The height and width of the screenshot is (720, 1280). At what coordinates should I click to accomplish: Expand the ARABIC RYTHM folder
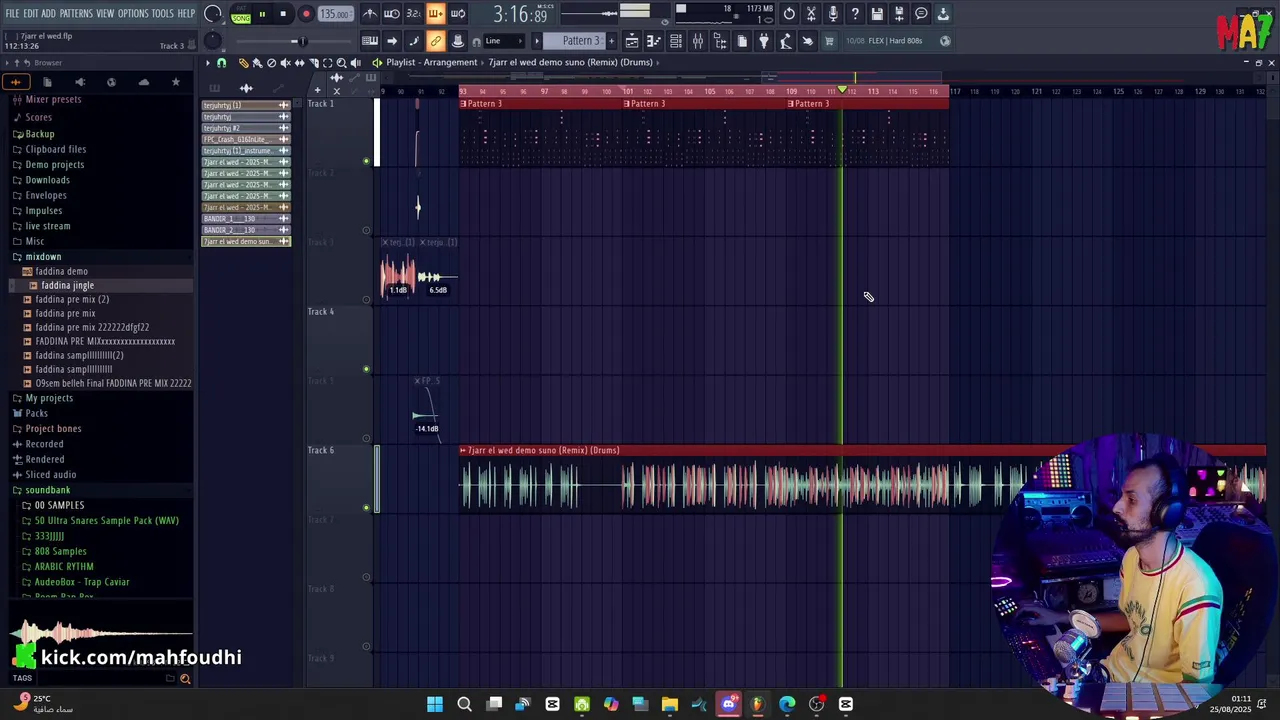pos(64,566)
